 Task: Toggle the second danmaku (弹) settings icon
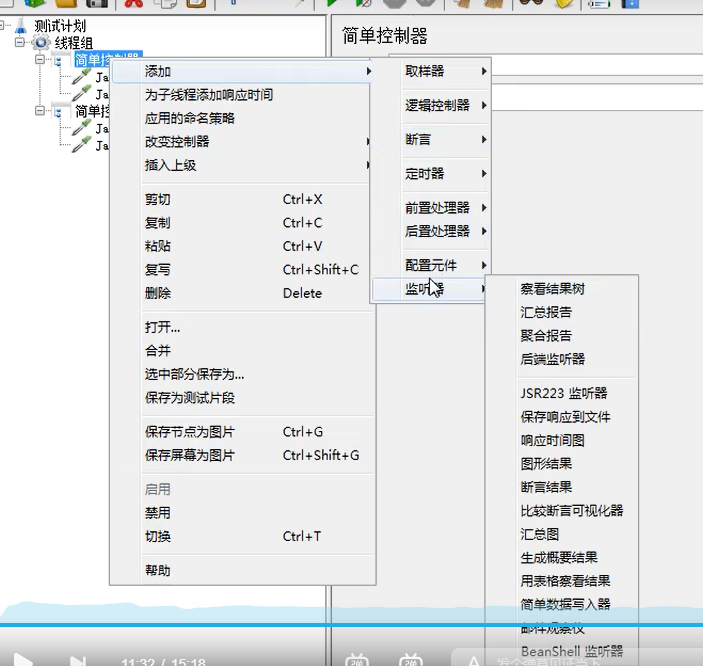(x=411, y=660)
